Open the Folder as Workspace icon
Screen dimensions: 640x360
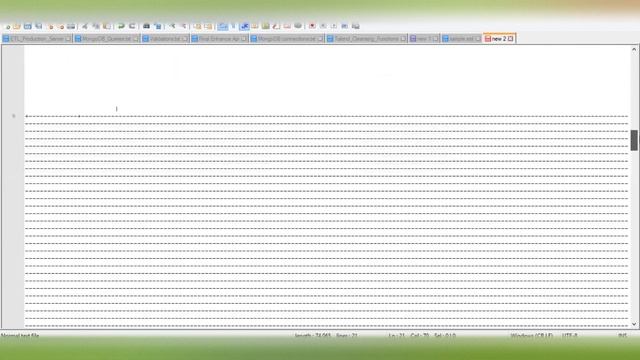click(x=287, y=27)
